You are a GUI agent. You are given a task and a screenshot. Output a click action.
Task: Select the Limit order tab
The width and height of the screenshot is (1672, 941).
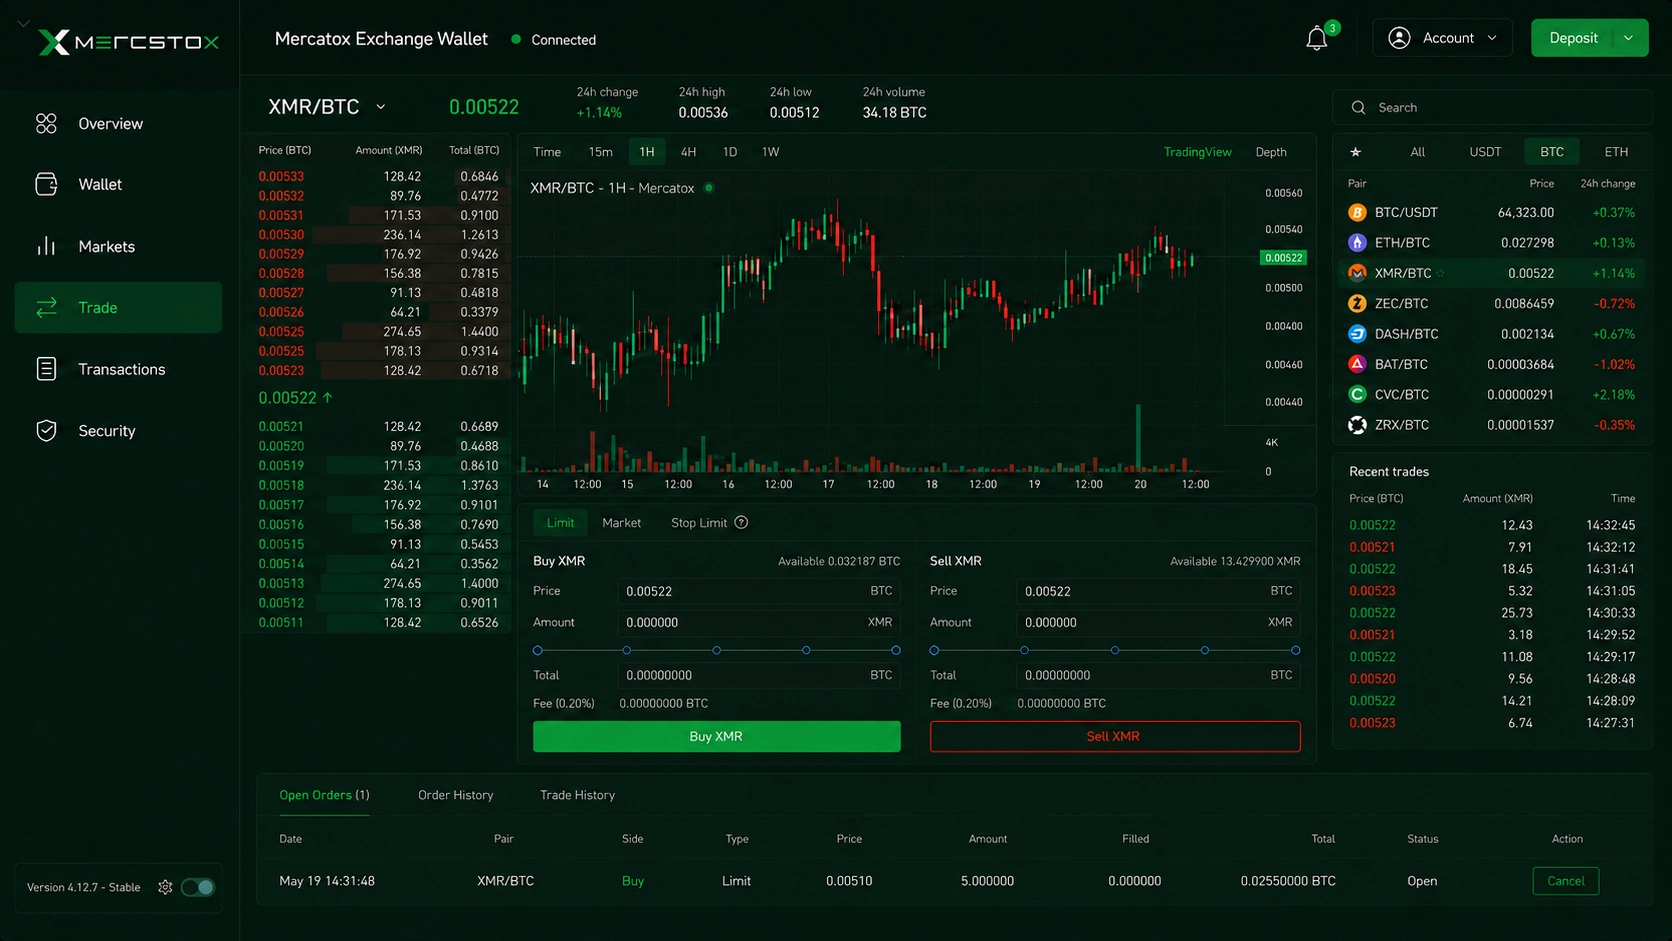[560, 523]
